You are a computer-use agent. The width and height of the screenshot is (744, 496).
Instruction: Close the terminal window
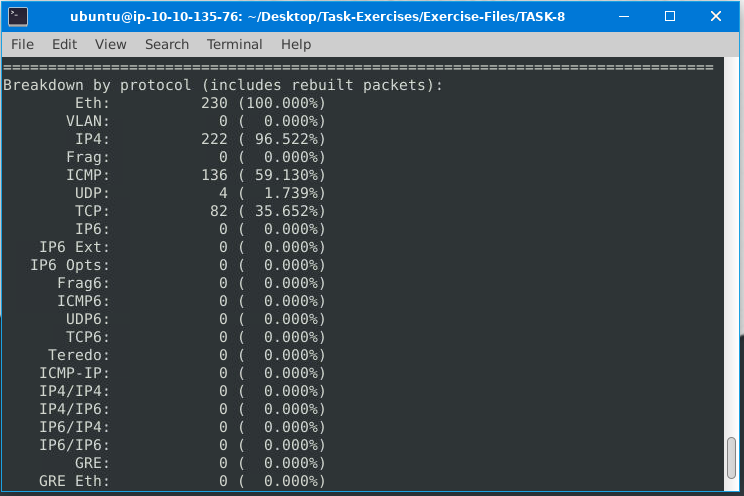click(714, 16)
